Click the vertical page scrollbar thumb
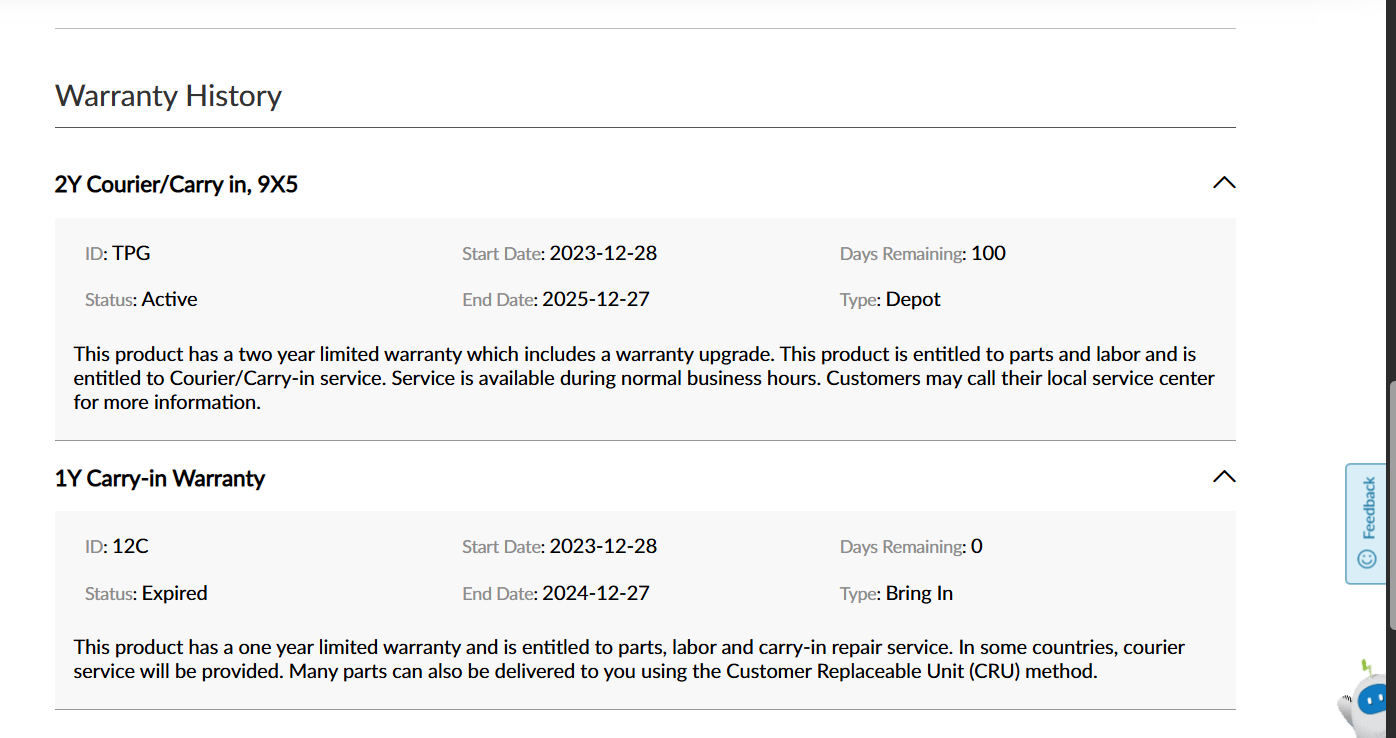Image resolution: width=1396 pixels, height=738 pixels. point(1390,507)
